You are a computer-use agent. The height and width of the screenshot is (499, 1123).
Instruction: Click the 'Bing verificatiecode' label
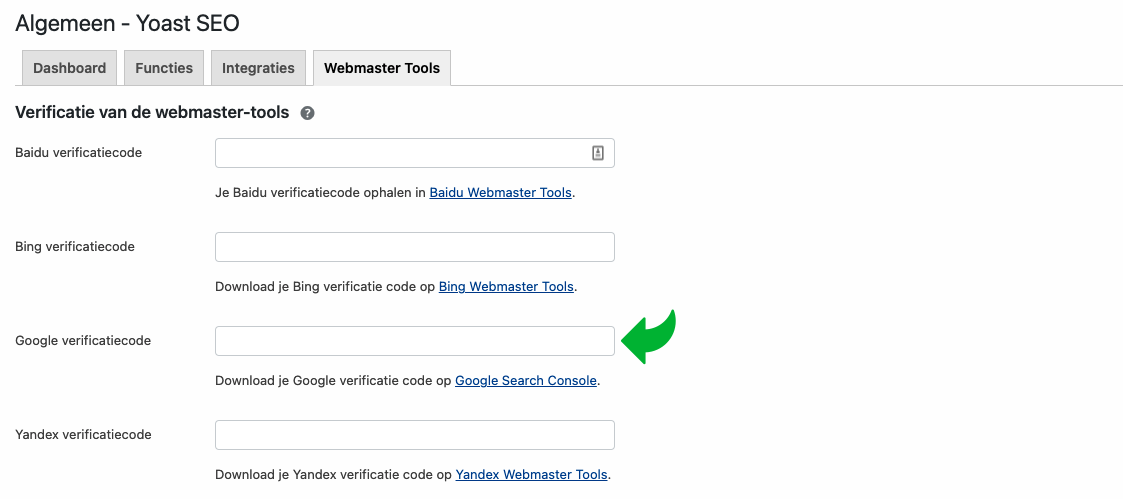75,246
